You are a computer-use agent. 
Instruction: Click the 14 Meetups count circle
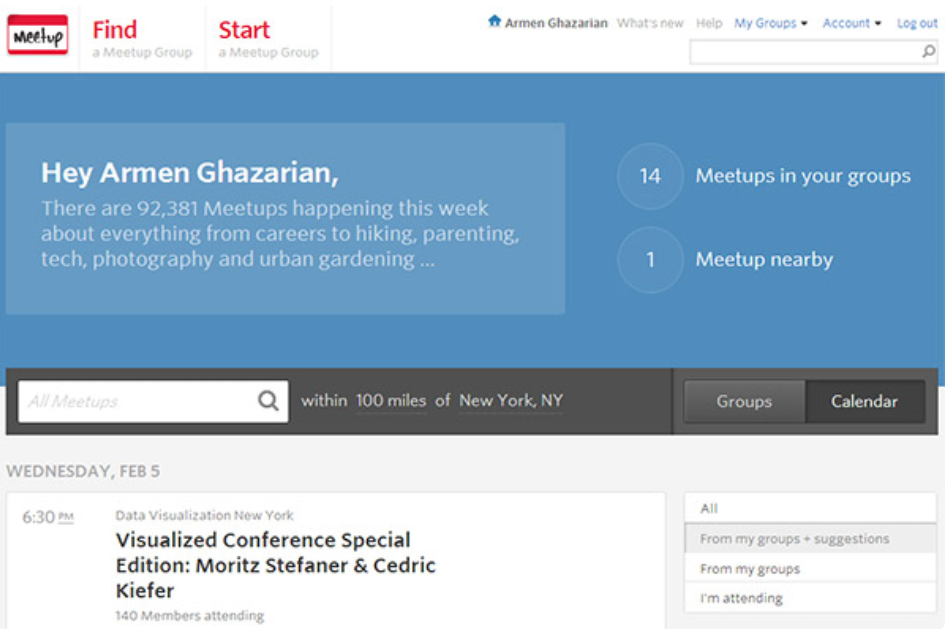pyautogui.click(x=650, y=176)
